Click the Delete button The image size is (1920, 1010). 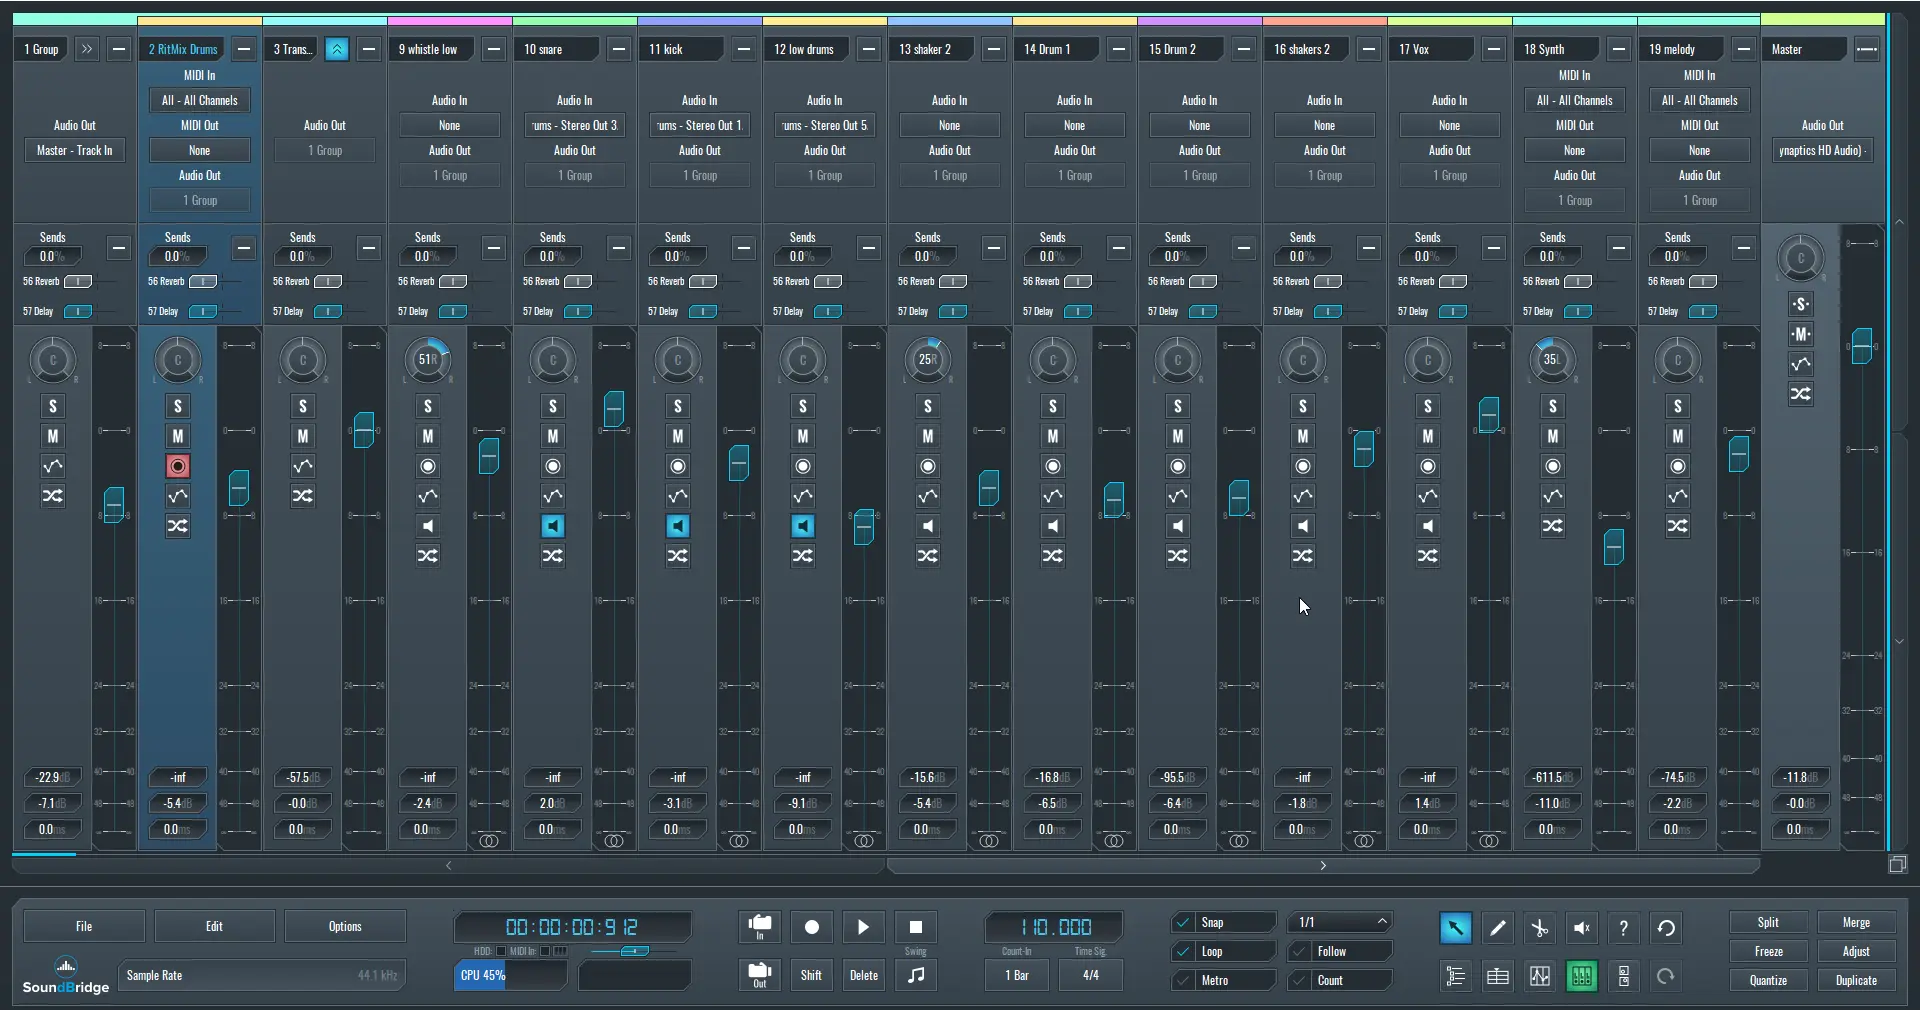(864, 975)
